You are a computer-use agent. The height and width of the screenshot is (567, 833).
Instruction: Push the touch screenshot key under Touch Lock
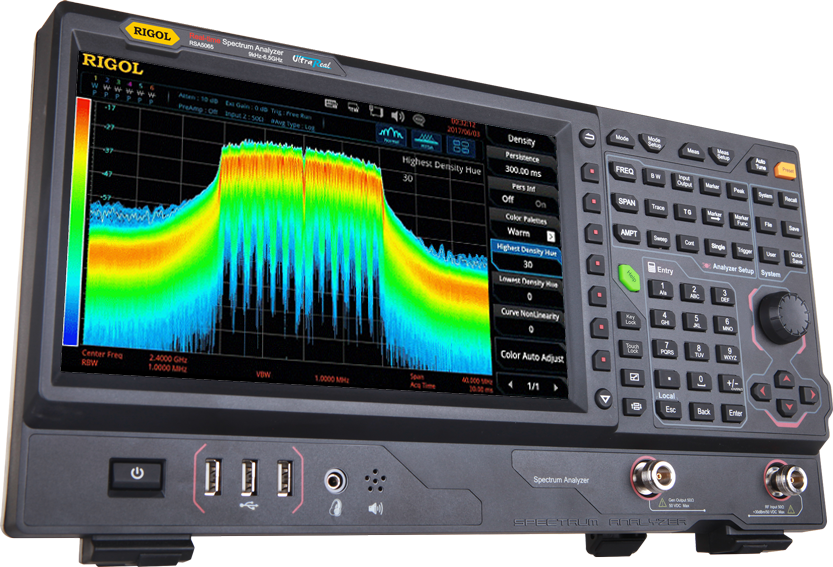click(x=633, y=377)
